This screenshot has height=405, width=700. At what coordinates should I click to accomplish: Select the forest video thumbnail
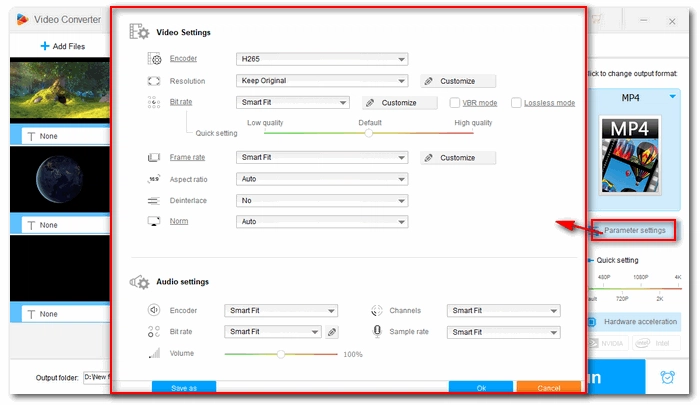(60, 90)
